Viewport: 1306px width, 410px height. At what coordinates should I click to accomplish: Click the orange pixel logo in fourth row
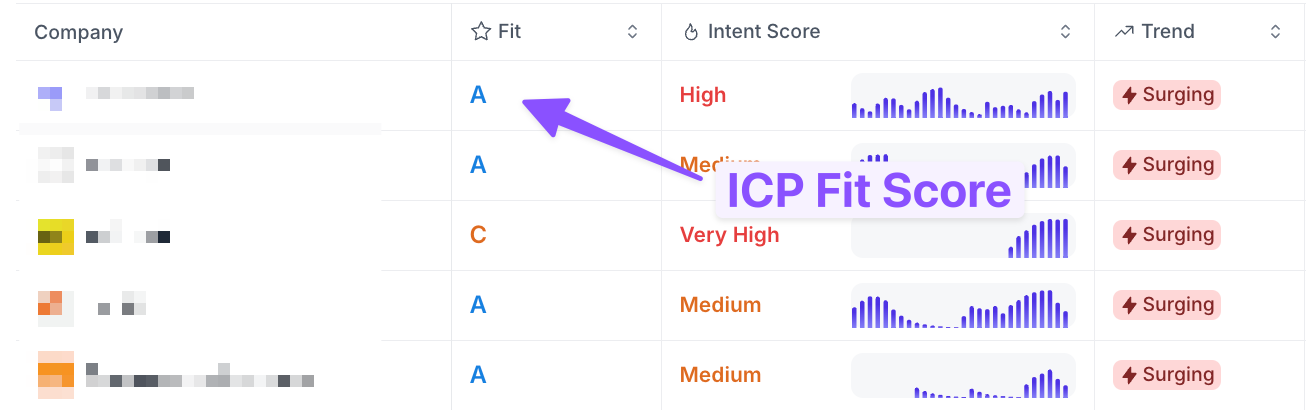50,306
